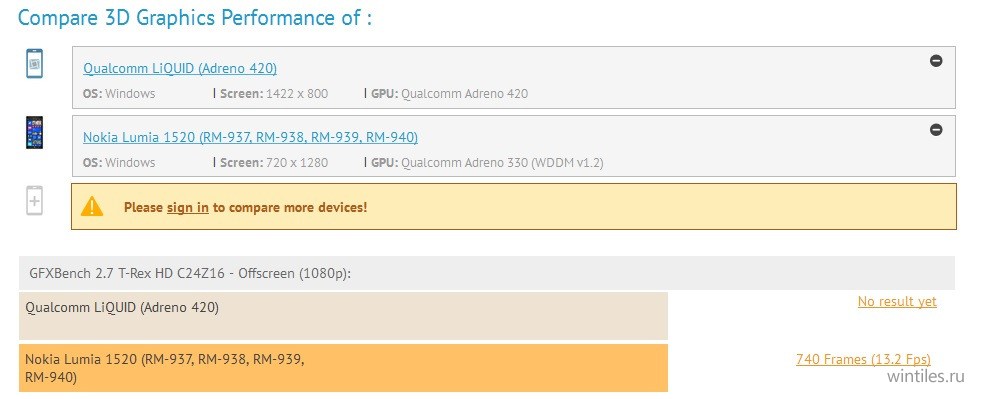Viewport: 982px width, 399px height.
Task: Select the Qualcomm Adreno 420 GPU text
Action: (464, 94)
